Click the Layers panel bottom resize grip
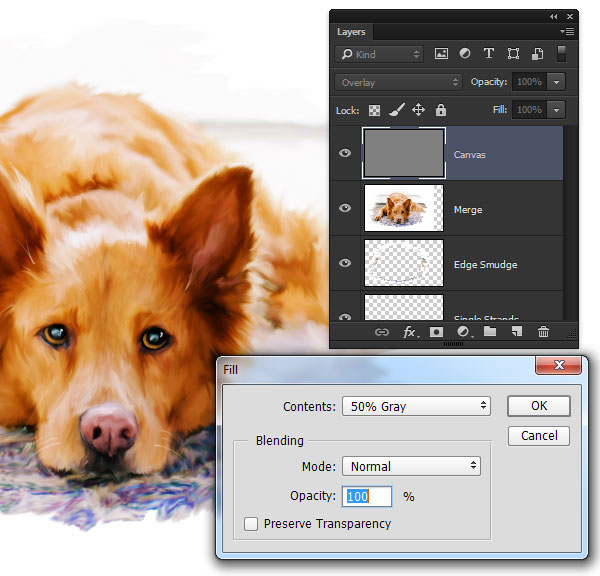Viewport: 600px width, 576px height. pyautogui.click(x=453, y=344)
